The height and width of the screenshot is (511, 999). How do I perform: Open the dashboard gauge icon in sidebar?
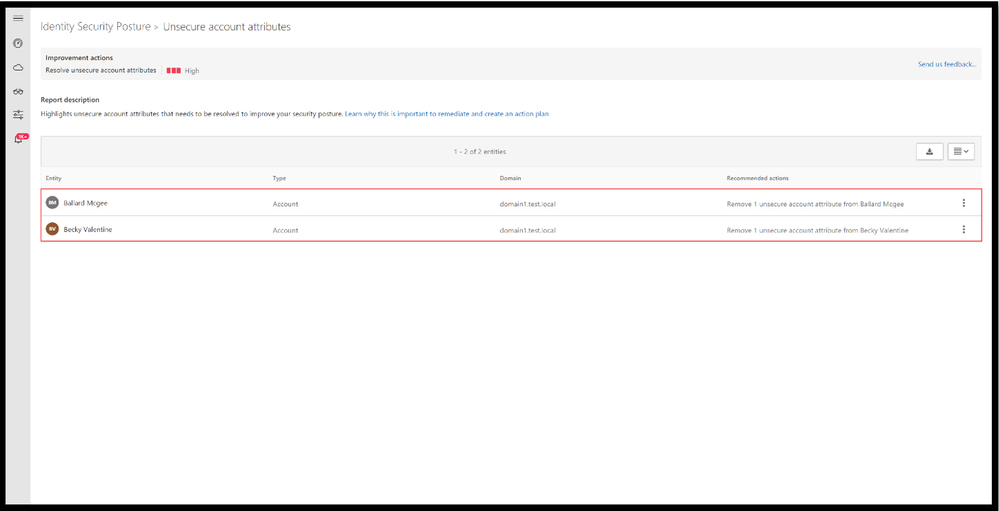click(x=18, y=43)
